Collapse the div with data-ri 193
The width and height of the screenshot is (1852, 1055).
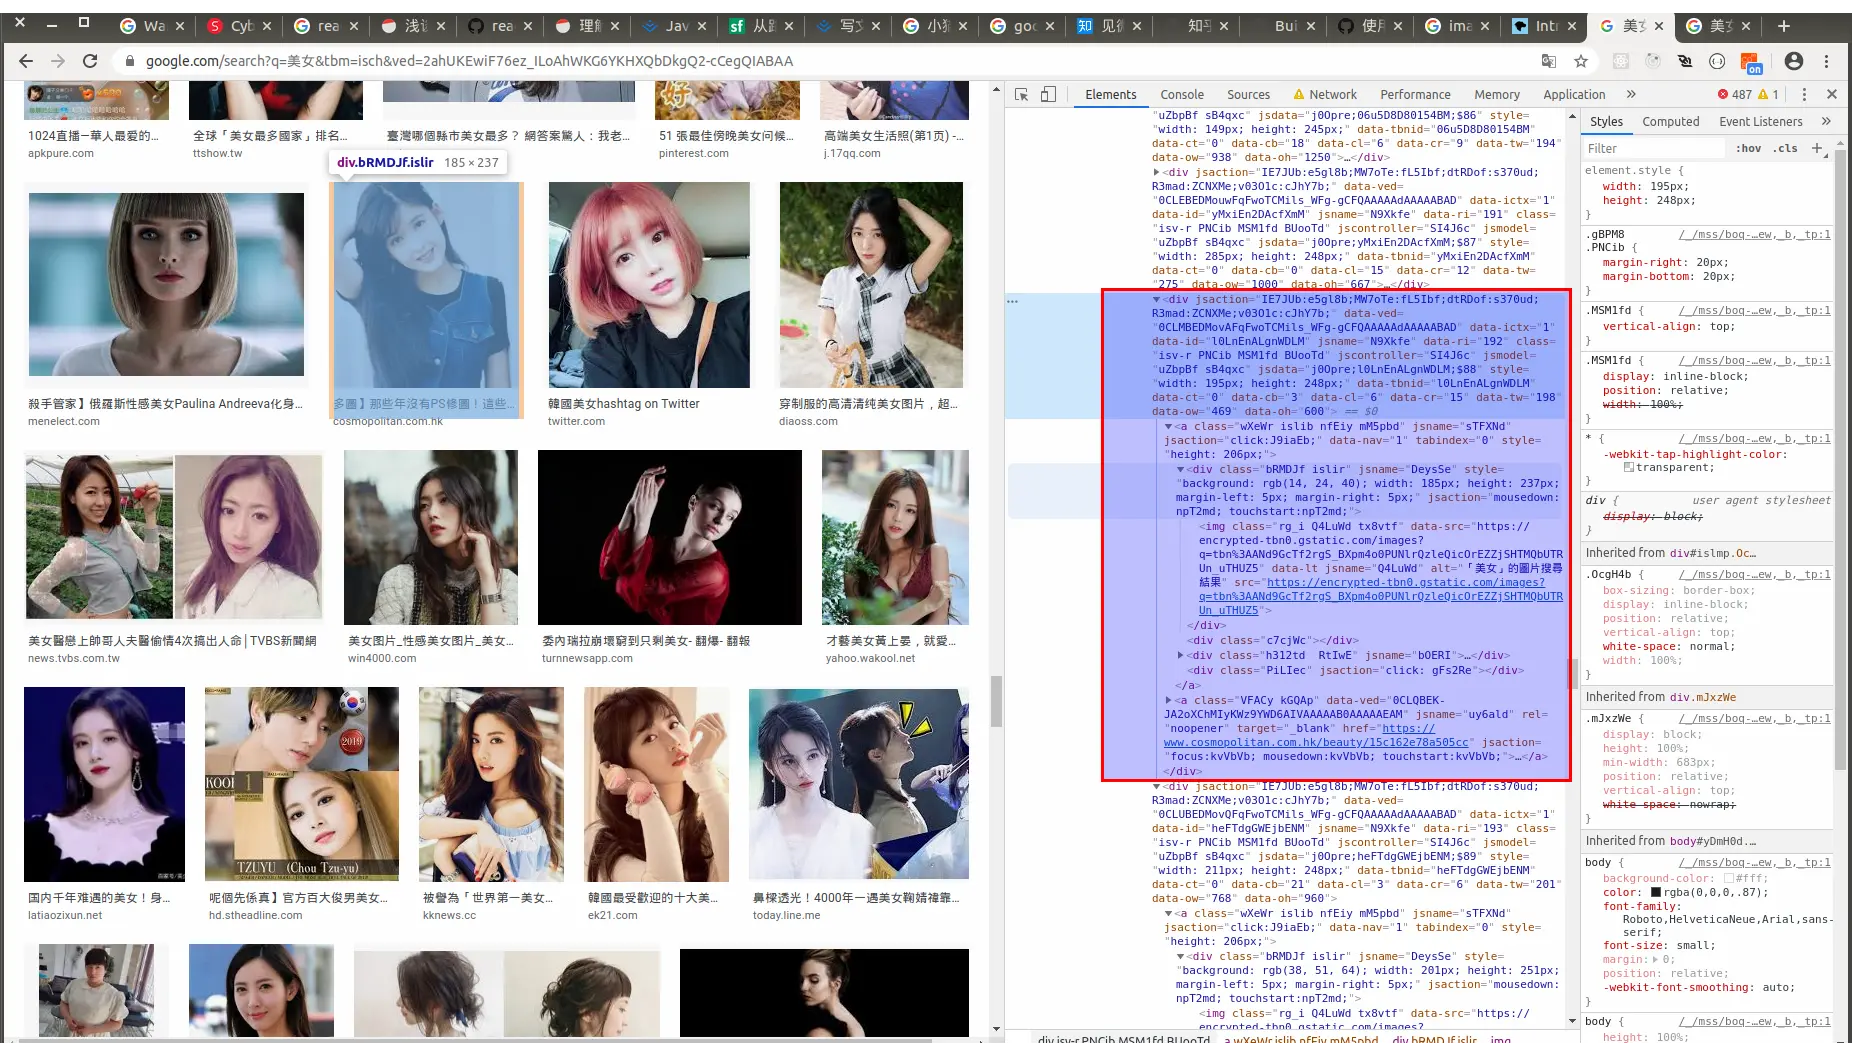(x=1157, y=786)
